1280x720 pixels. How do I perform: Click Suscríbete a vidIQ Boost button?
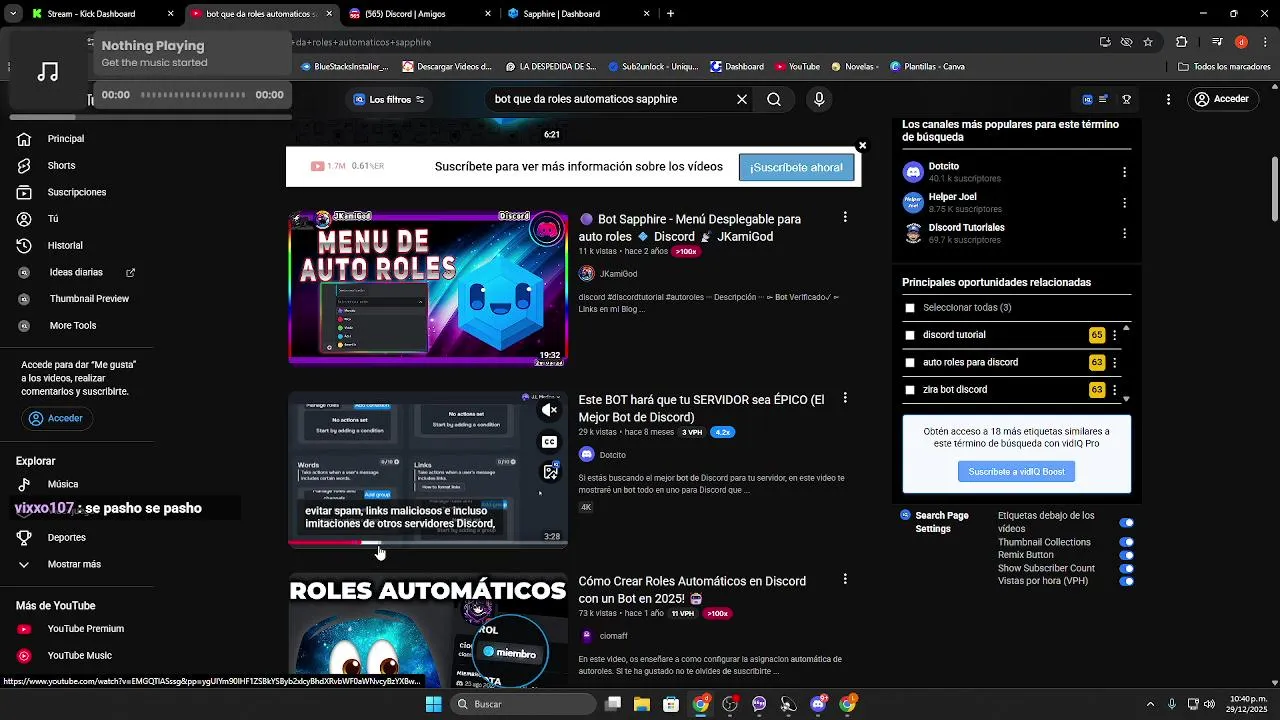[1016, 472]
